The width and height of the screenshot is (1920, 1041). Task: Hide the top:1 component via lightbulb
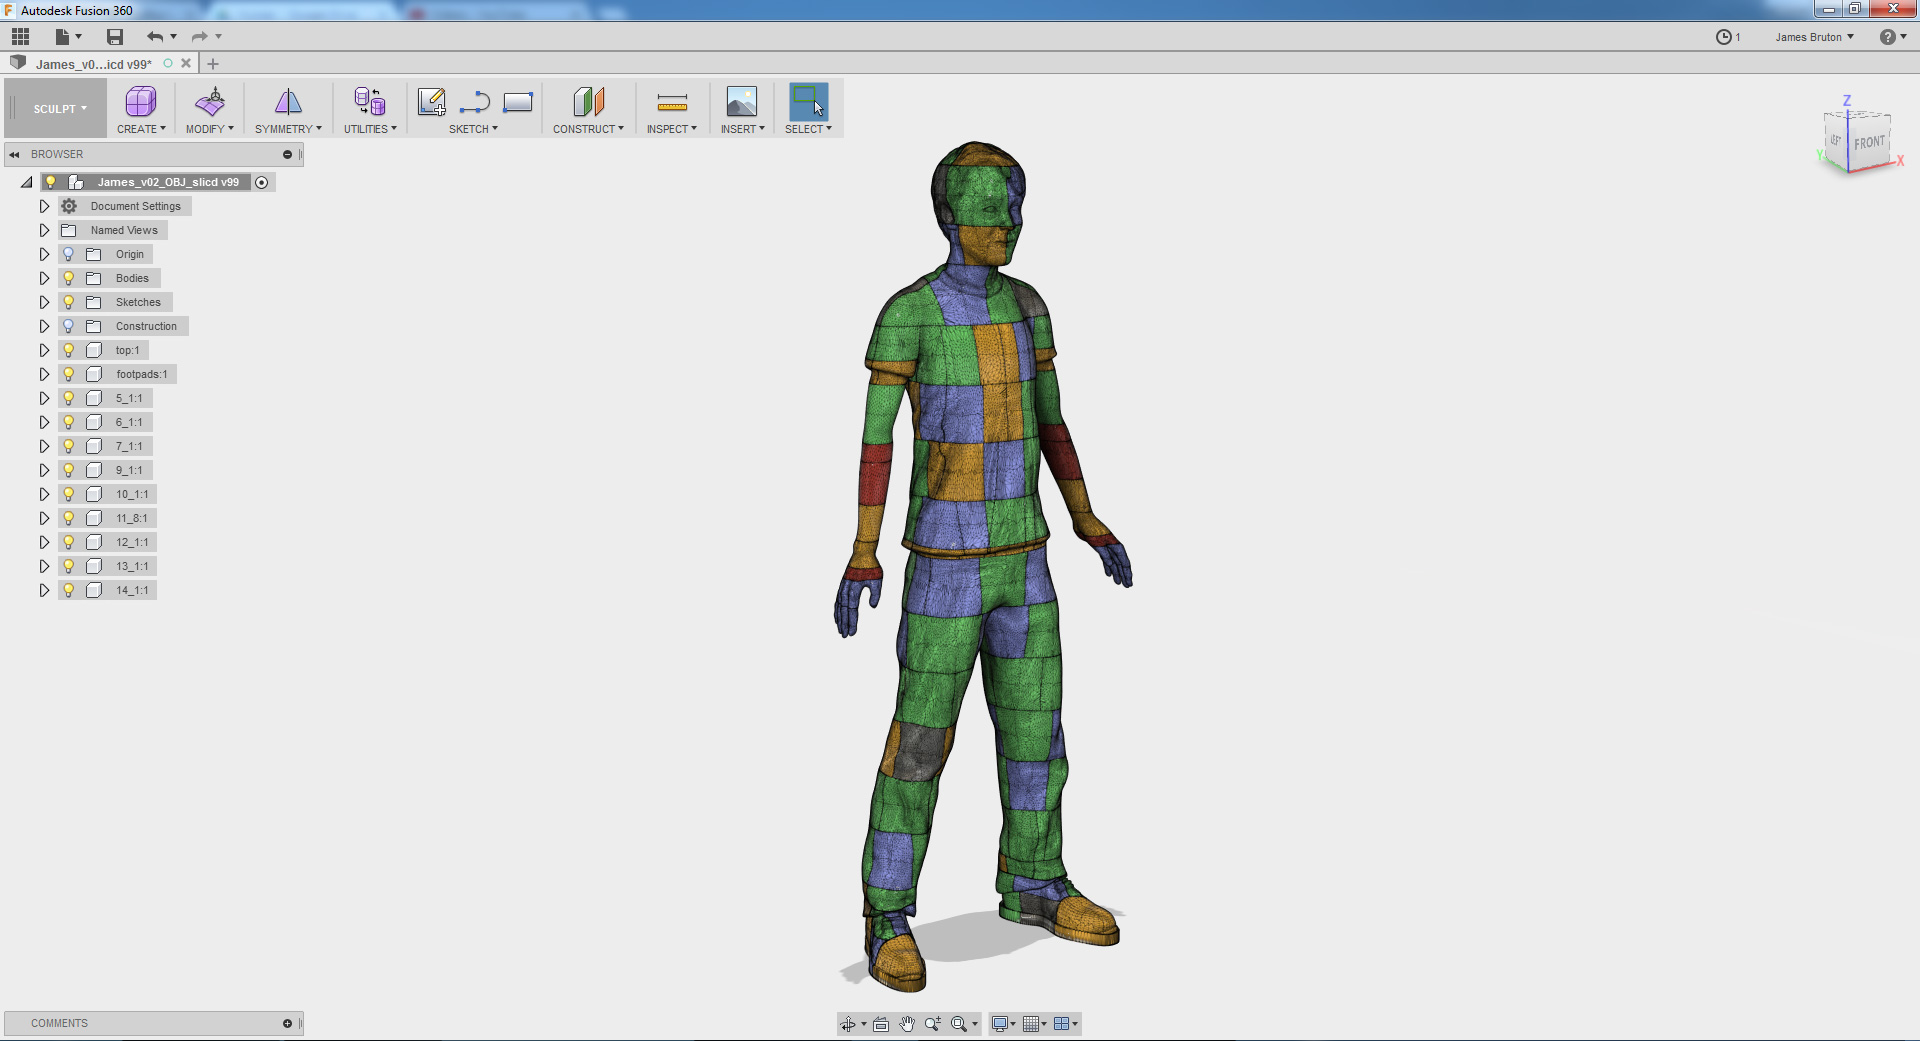(69, 350)
